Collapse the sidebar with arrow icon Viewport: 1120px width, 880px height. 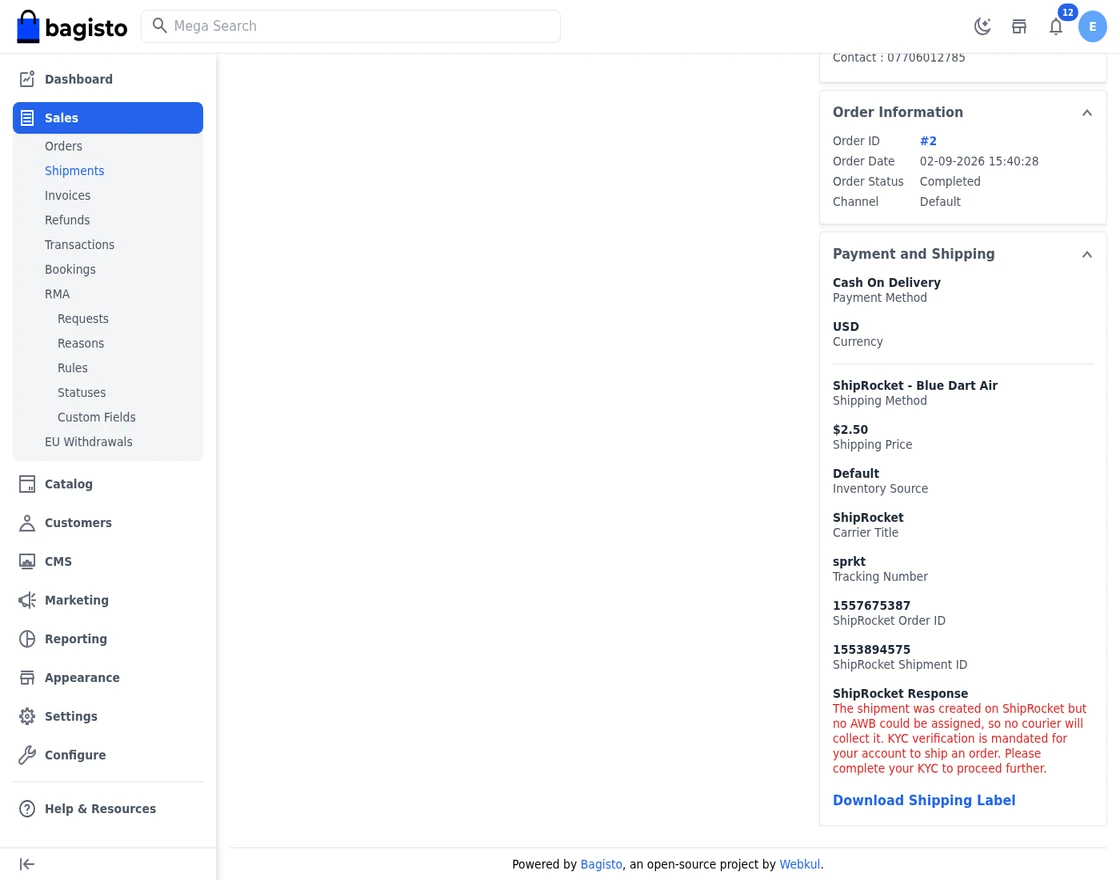coord(27,864)
